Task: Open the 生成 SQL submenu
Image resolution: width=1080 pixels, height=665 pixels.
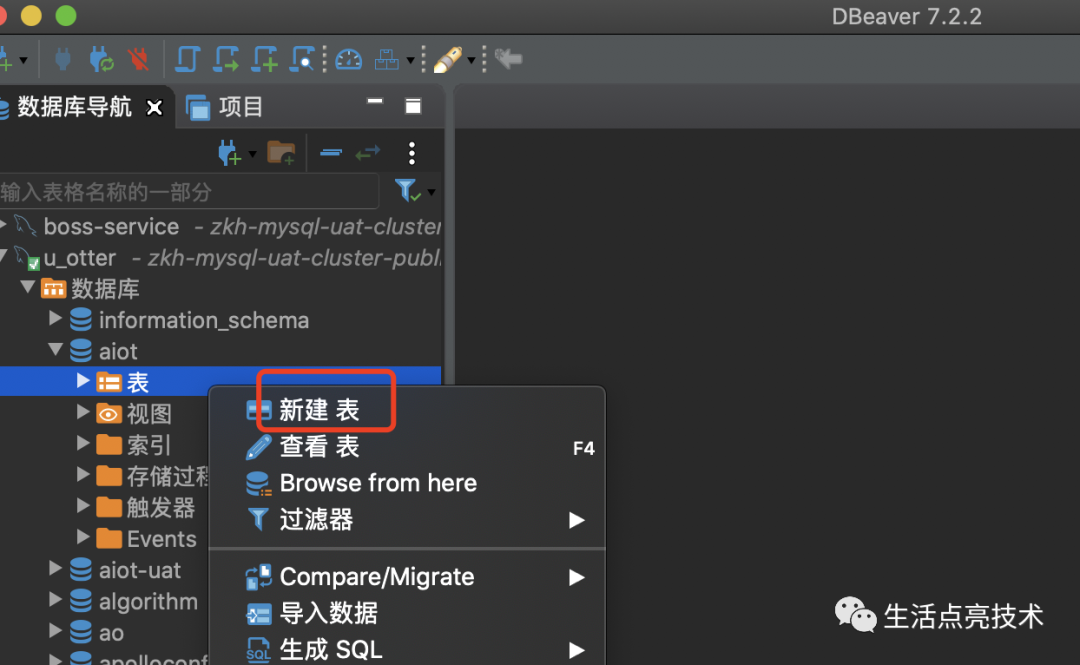Action: pyautogui.click(x=407, y=649)
